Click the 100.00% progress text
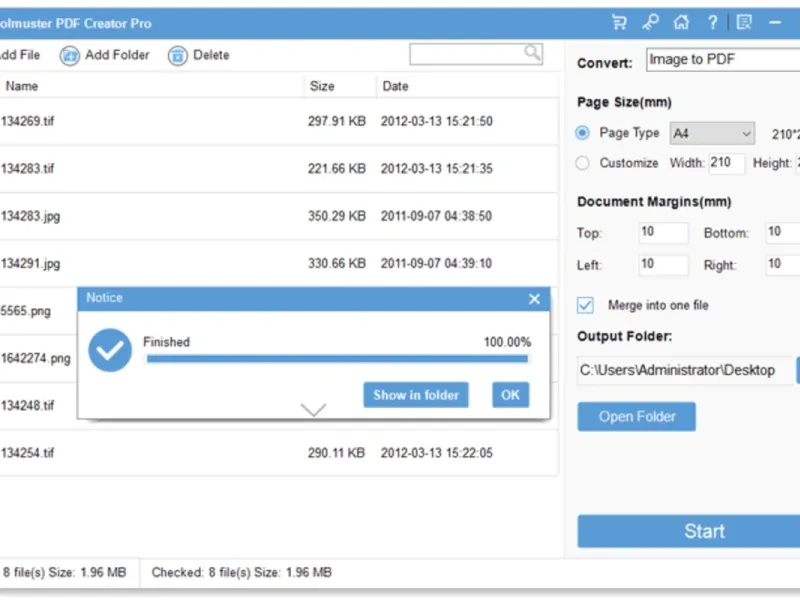This screenshot has width=800, height=600. pos(507,342)
